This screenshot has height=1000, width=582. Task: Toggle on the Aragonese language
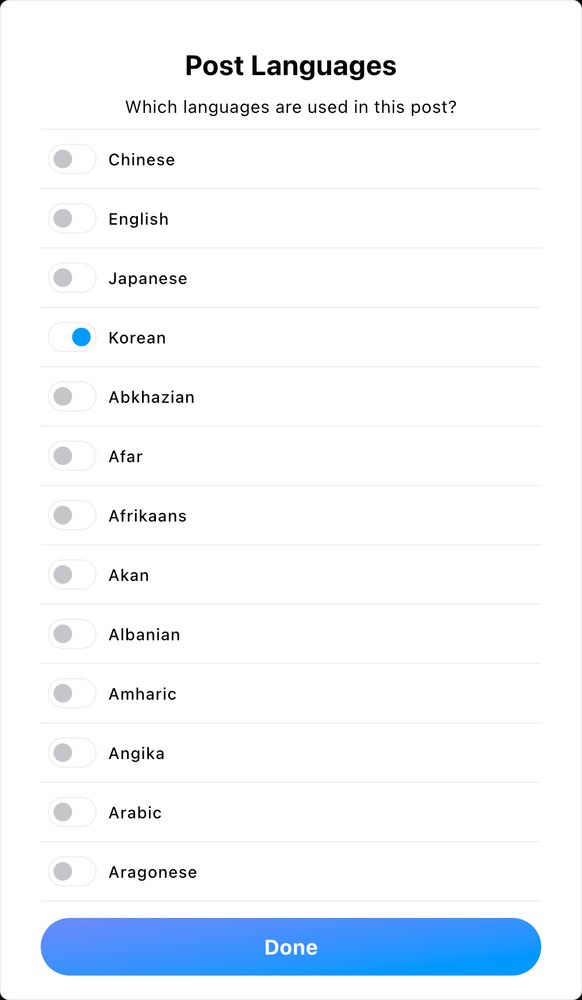(71, 871)
